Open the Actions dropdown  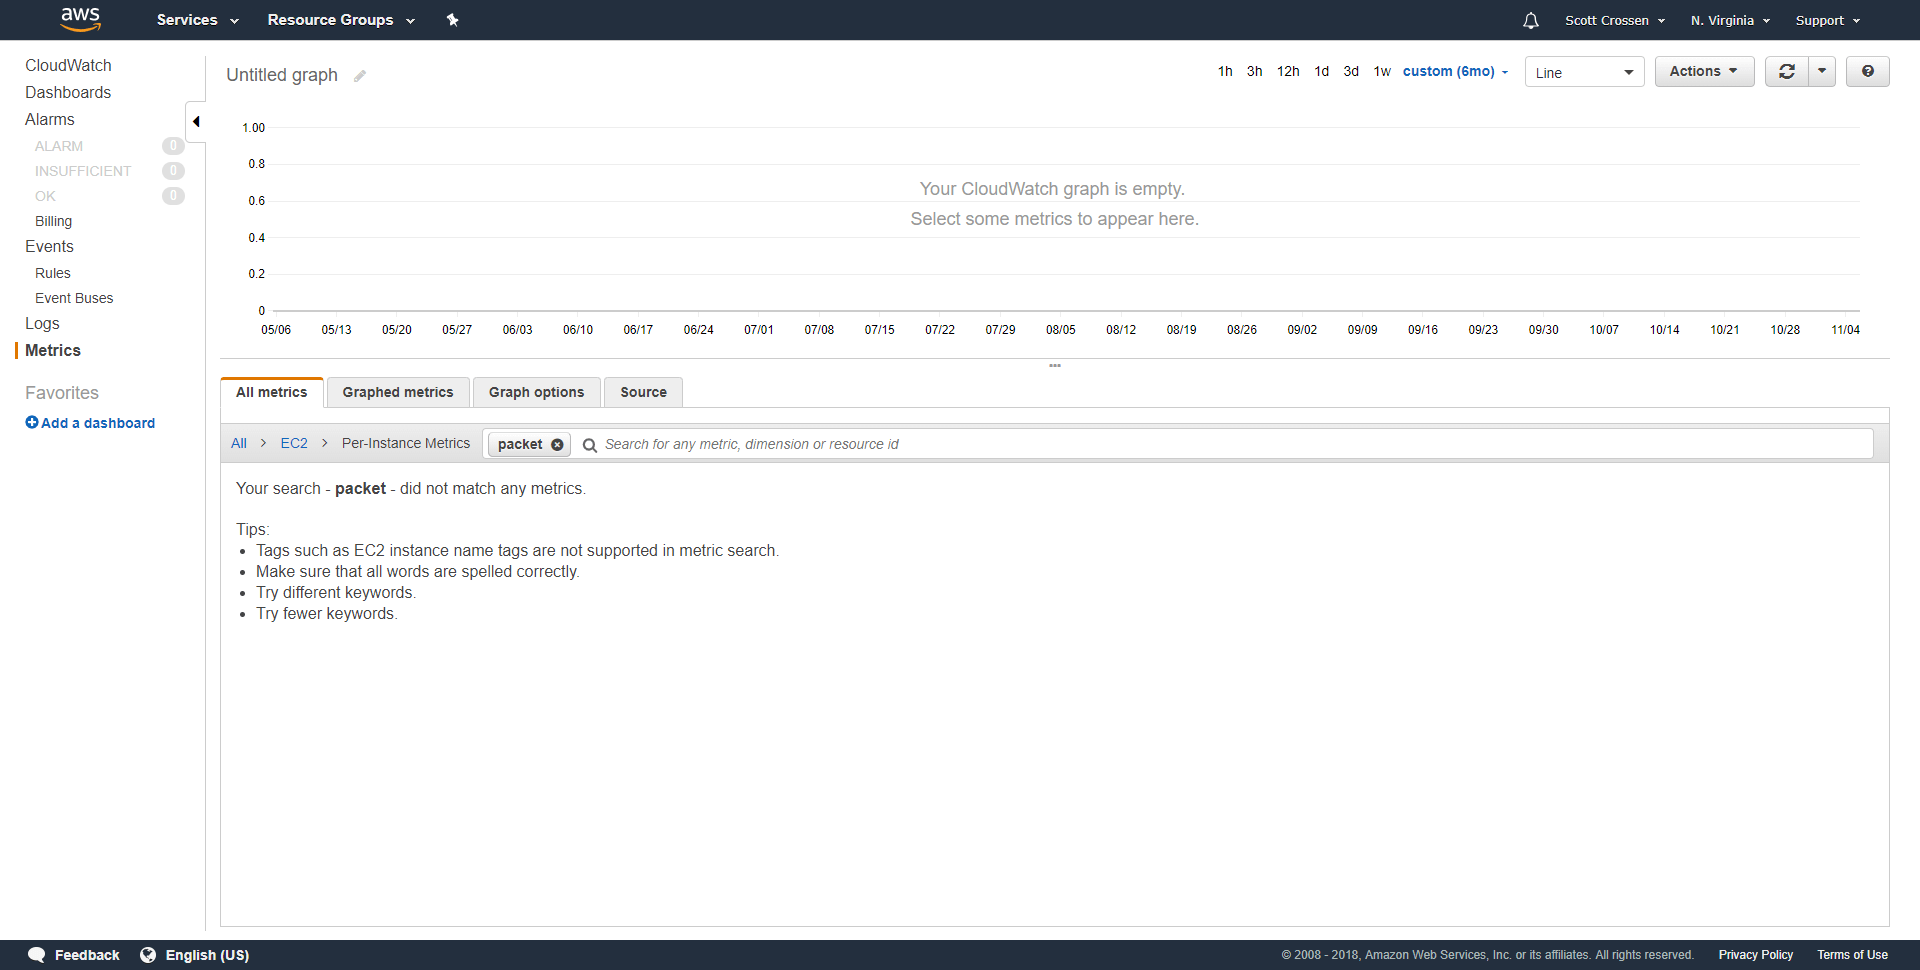(1703, 71)
